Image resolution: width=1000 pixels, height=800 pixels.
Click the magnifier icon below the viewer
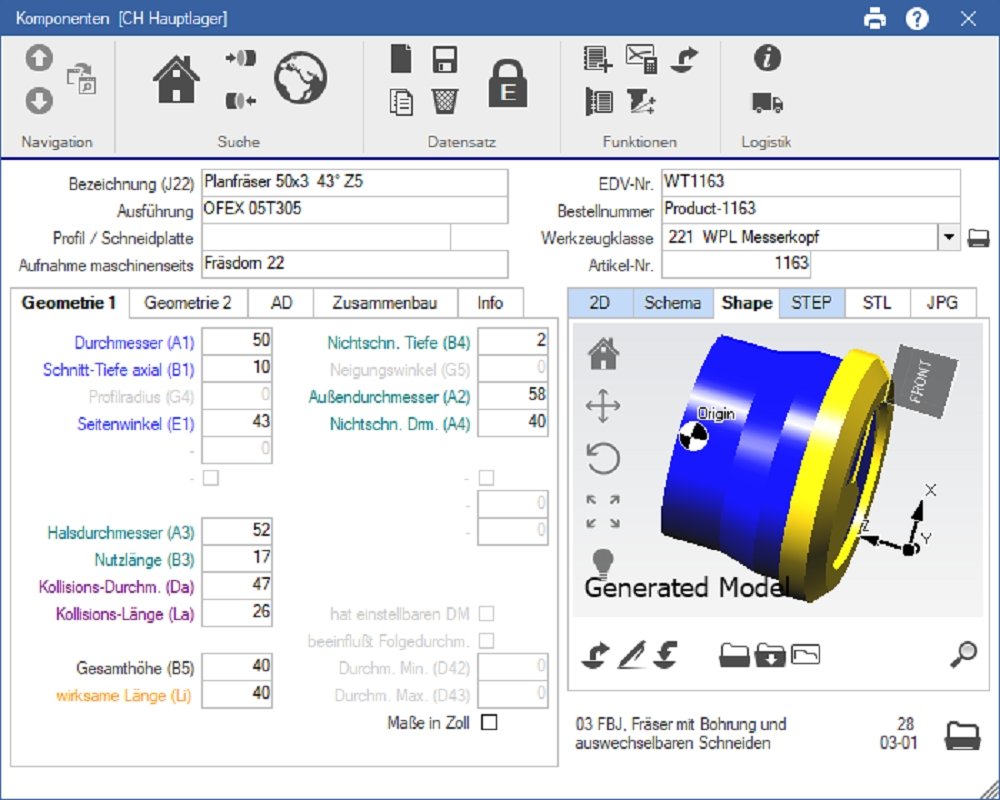click(964, 655)
